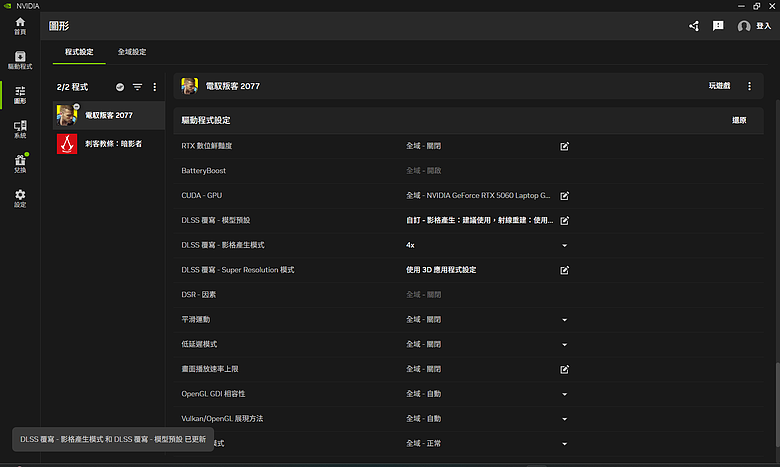Open the 兌換 redeem gift icon
This screenshot has height=467, width=780.
[x=20, y=164]
